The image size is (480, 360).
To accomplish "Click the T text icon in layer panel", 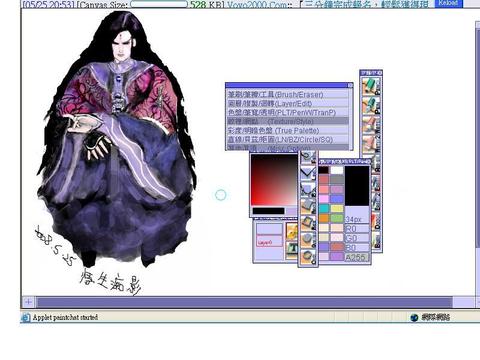I will 292,250.
